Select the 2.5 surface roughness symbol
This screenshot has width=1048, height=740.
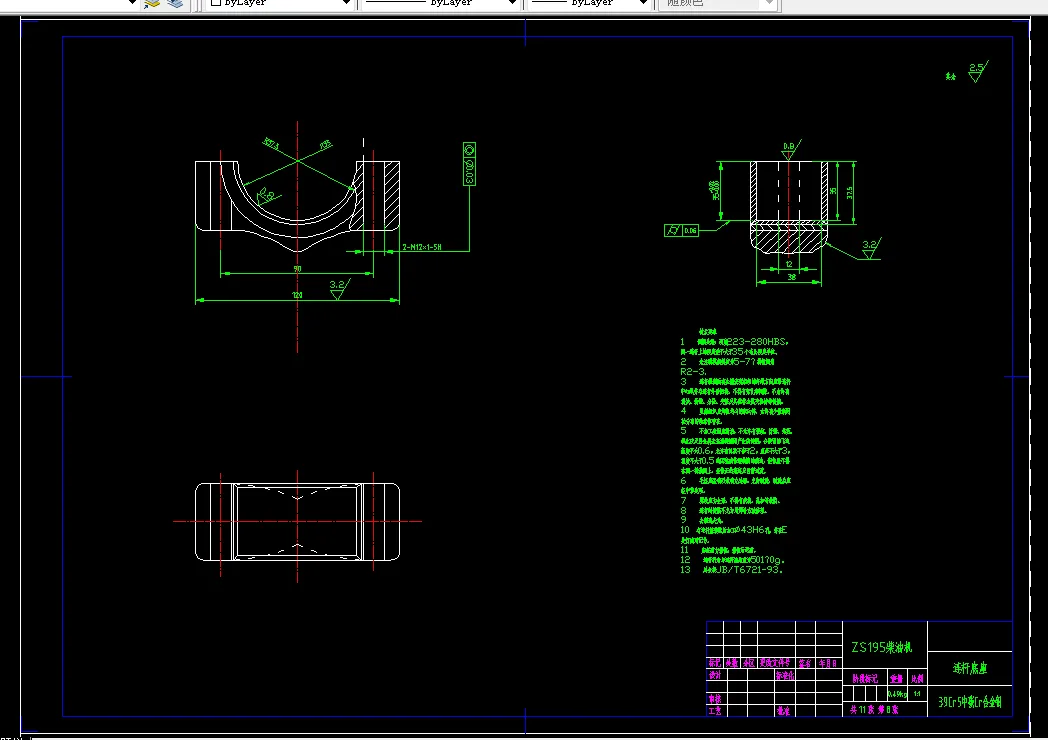point(978,71)
